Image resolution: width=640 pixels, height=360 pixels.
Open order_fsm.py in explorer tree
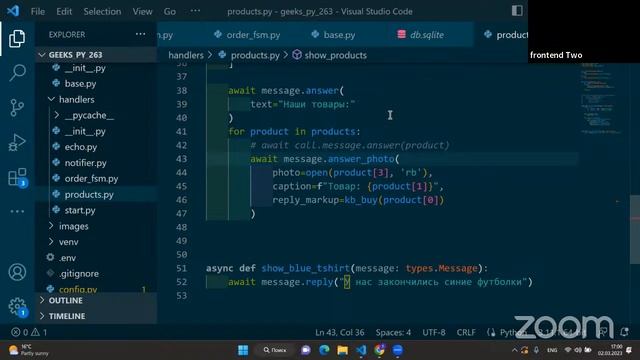click(x=91, y=179)
